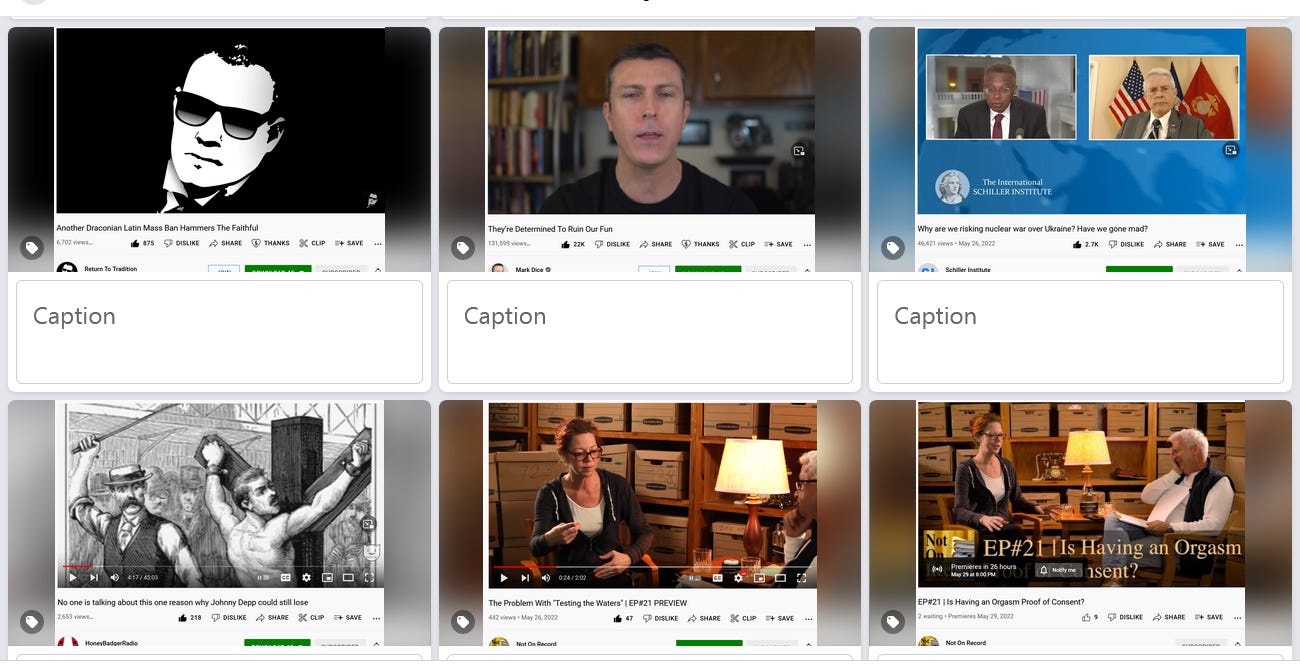Open three-dot menu under EP#21 Orgasm video
1300x665 pixels.
(1237, 617)
